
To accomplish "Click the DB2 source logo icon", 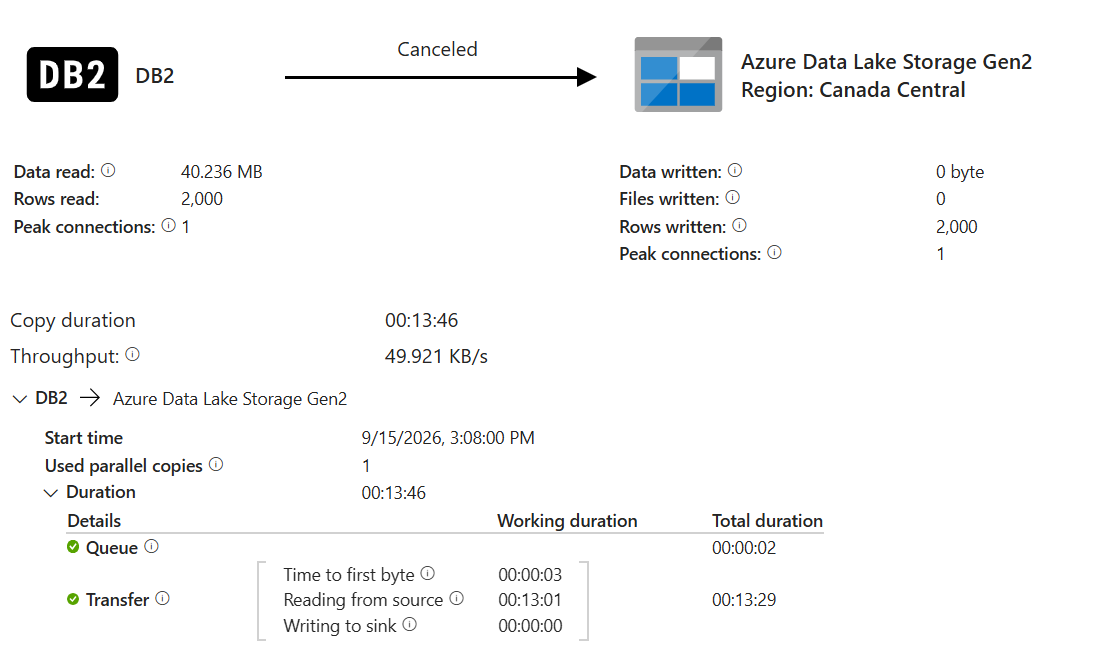I will [x=72, y=75].
